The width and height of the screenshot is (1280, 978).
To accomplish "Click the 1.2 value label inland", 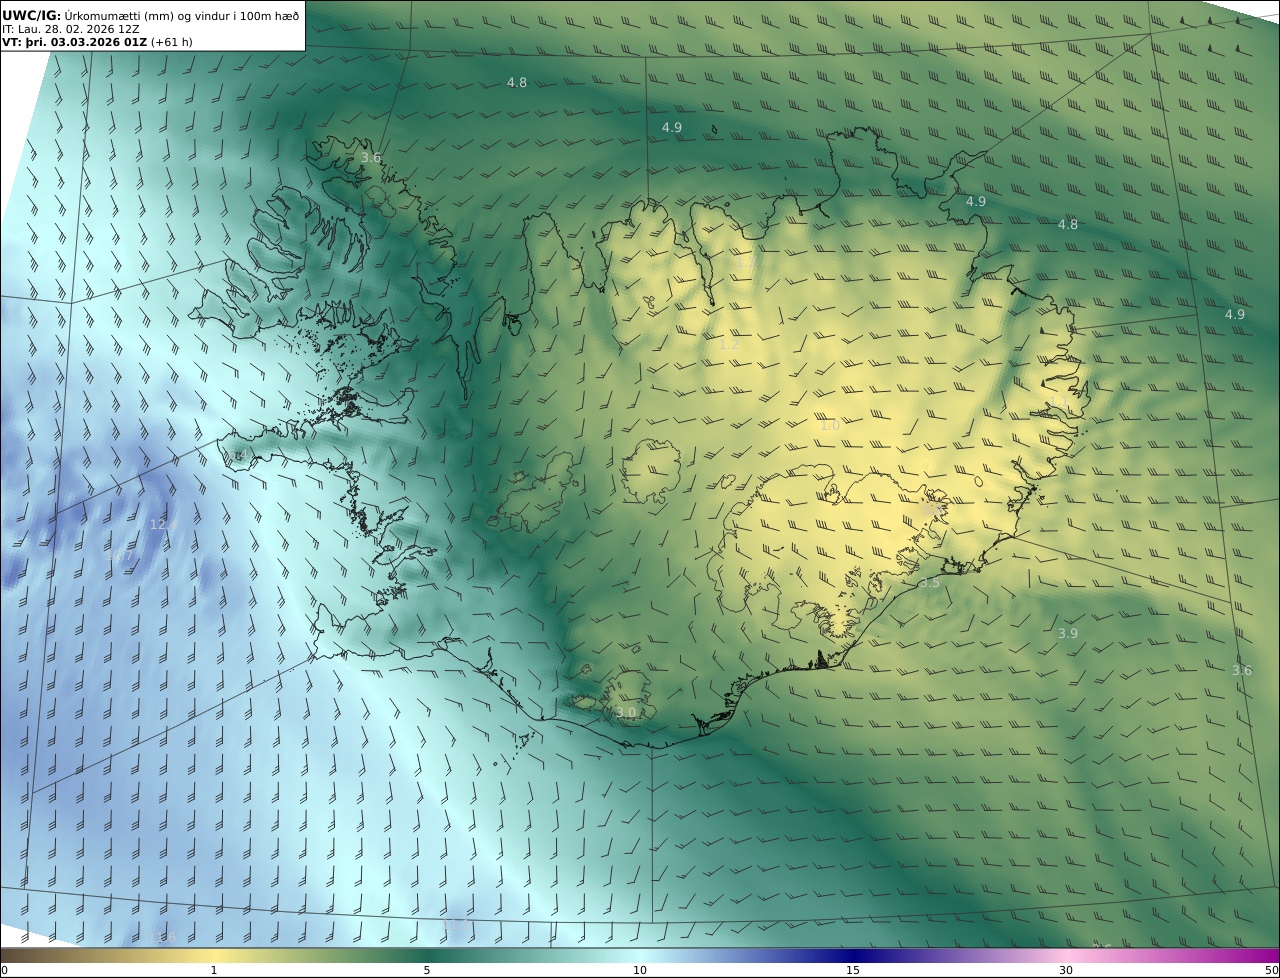I will coord(729,343).
